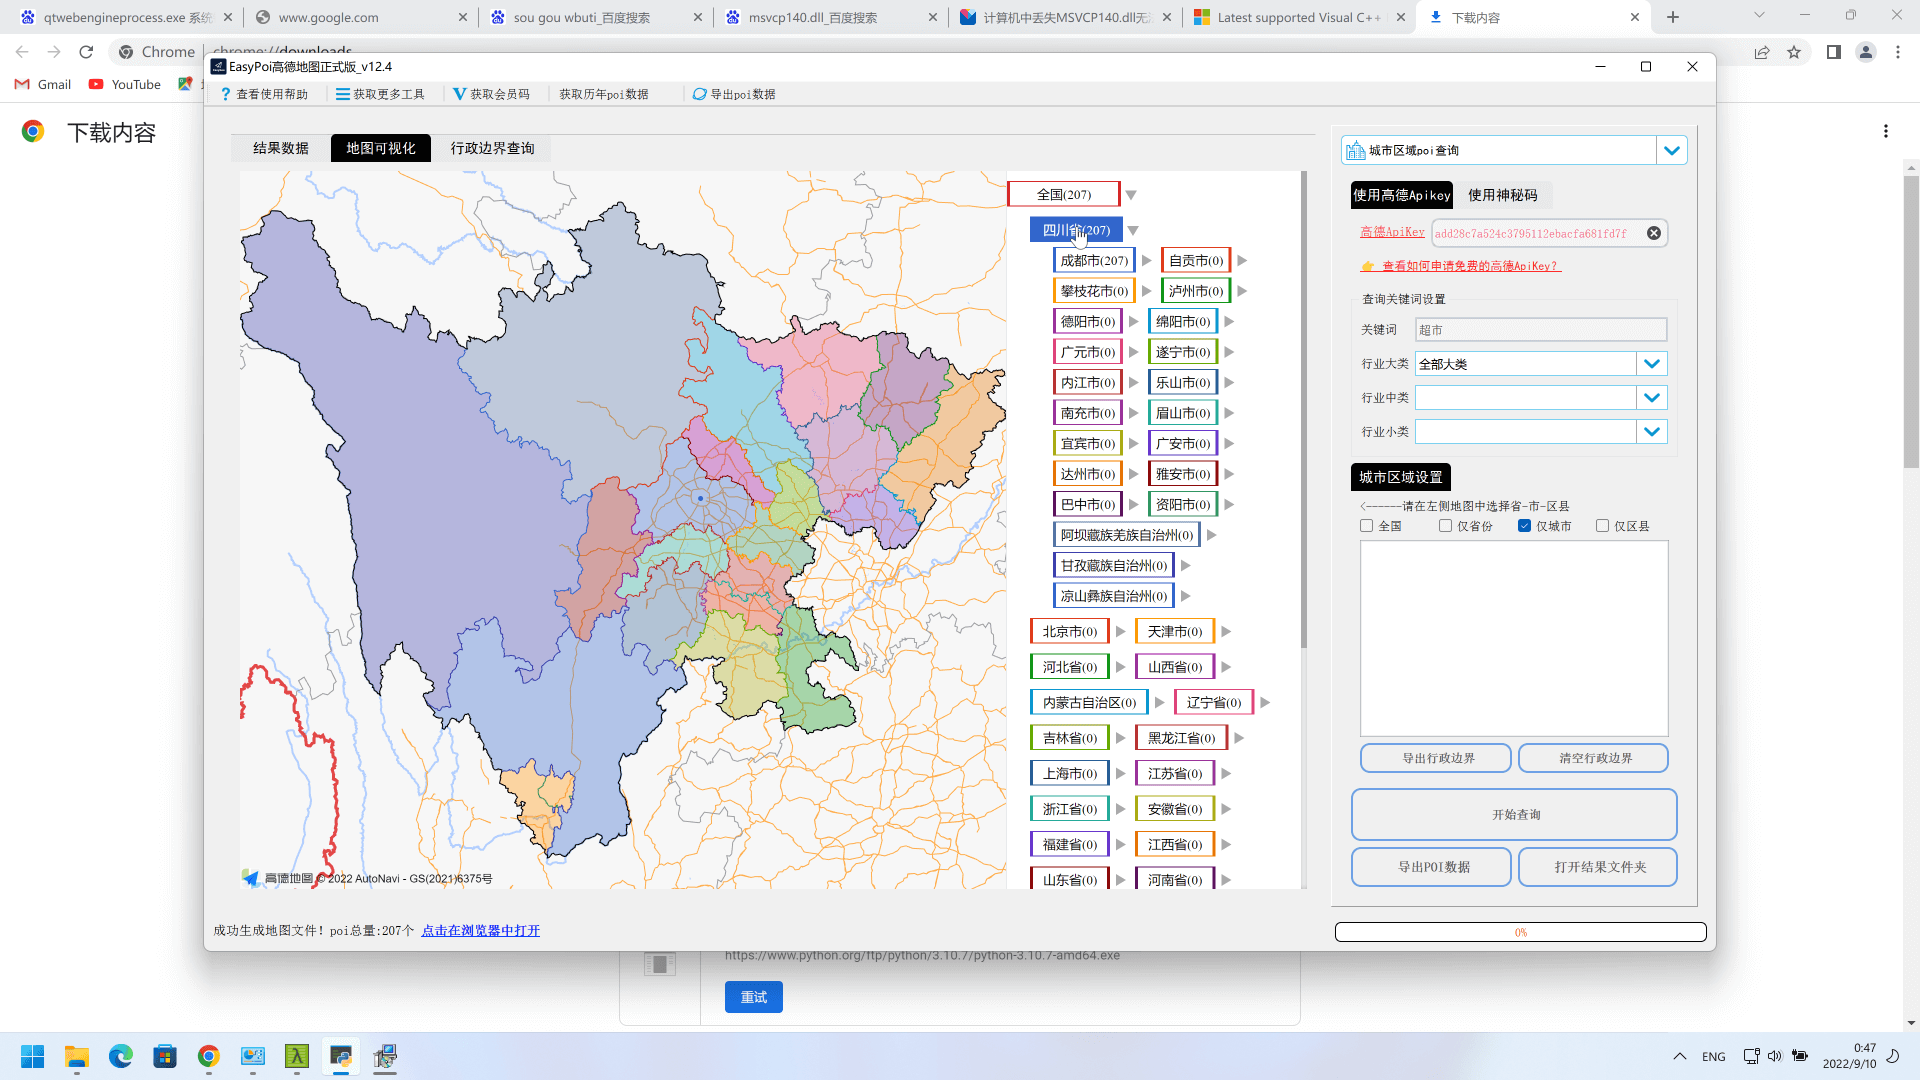Switch to the 结果数据 tab
The image size is (1920, 1080).
pyautogui.click(x=281, y=148)
